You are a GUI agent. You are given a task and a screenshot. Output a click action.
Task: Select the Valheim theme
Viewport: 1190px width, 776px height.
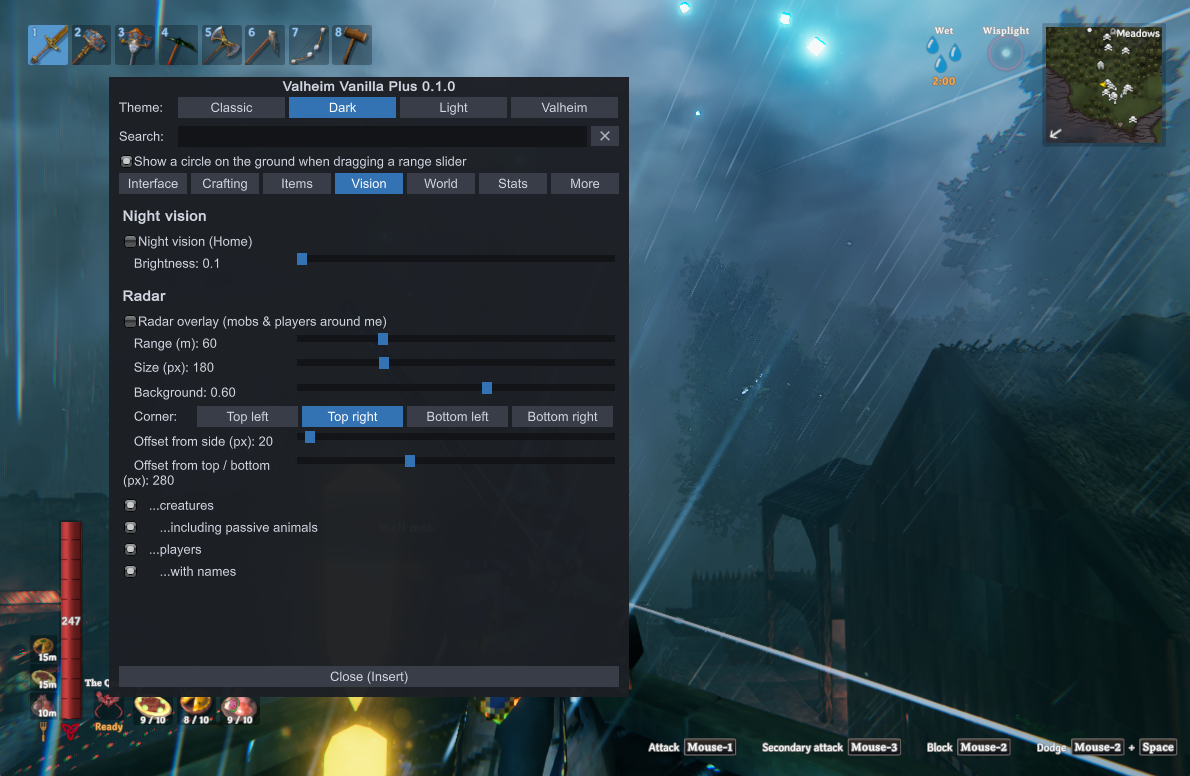tap(564, 108)
